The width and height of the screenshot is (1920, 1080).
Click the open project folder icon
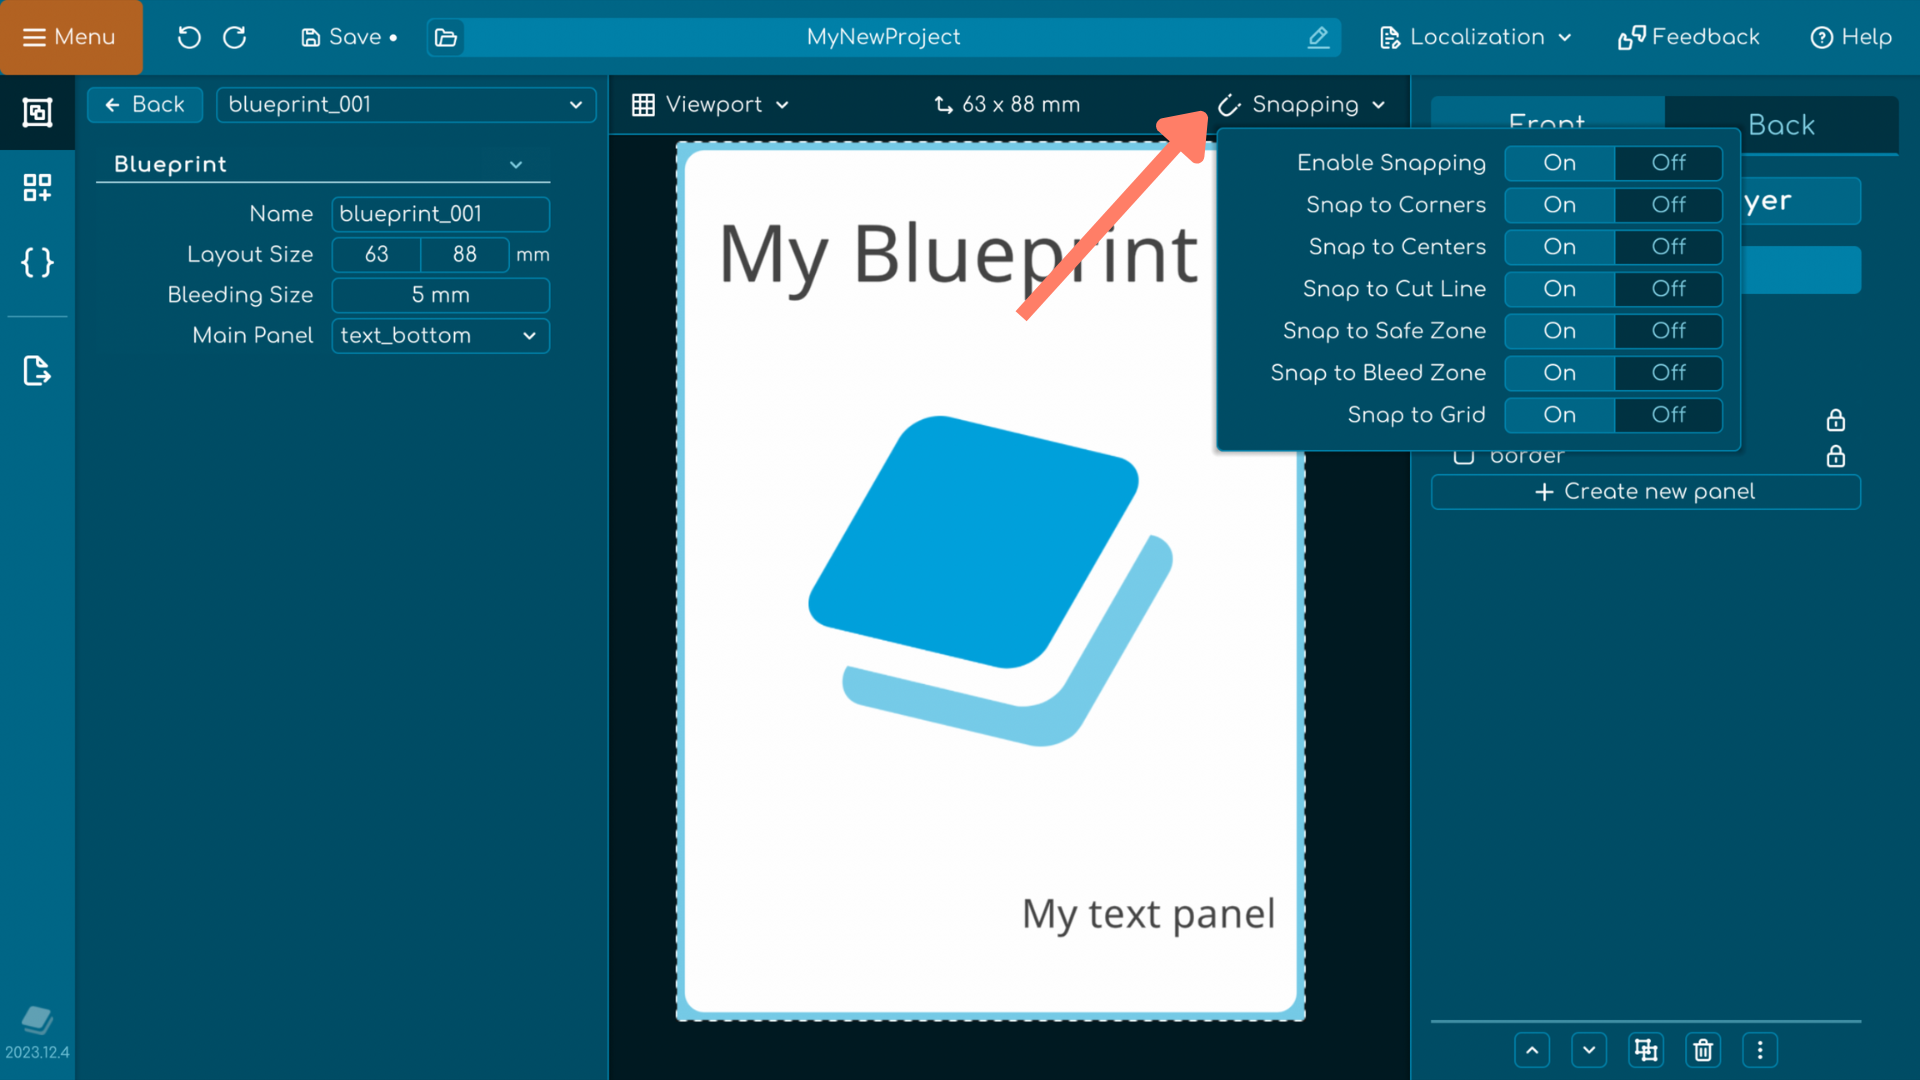(445, 37)
